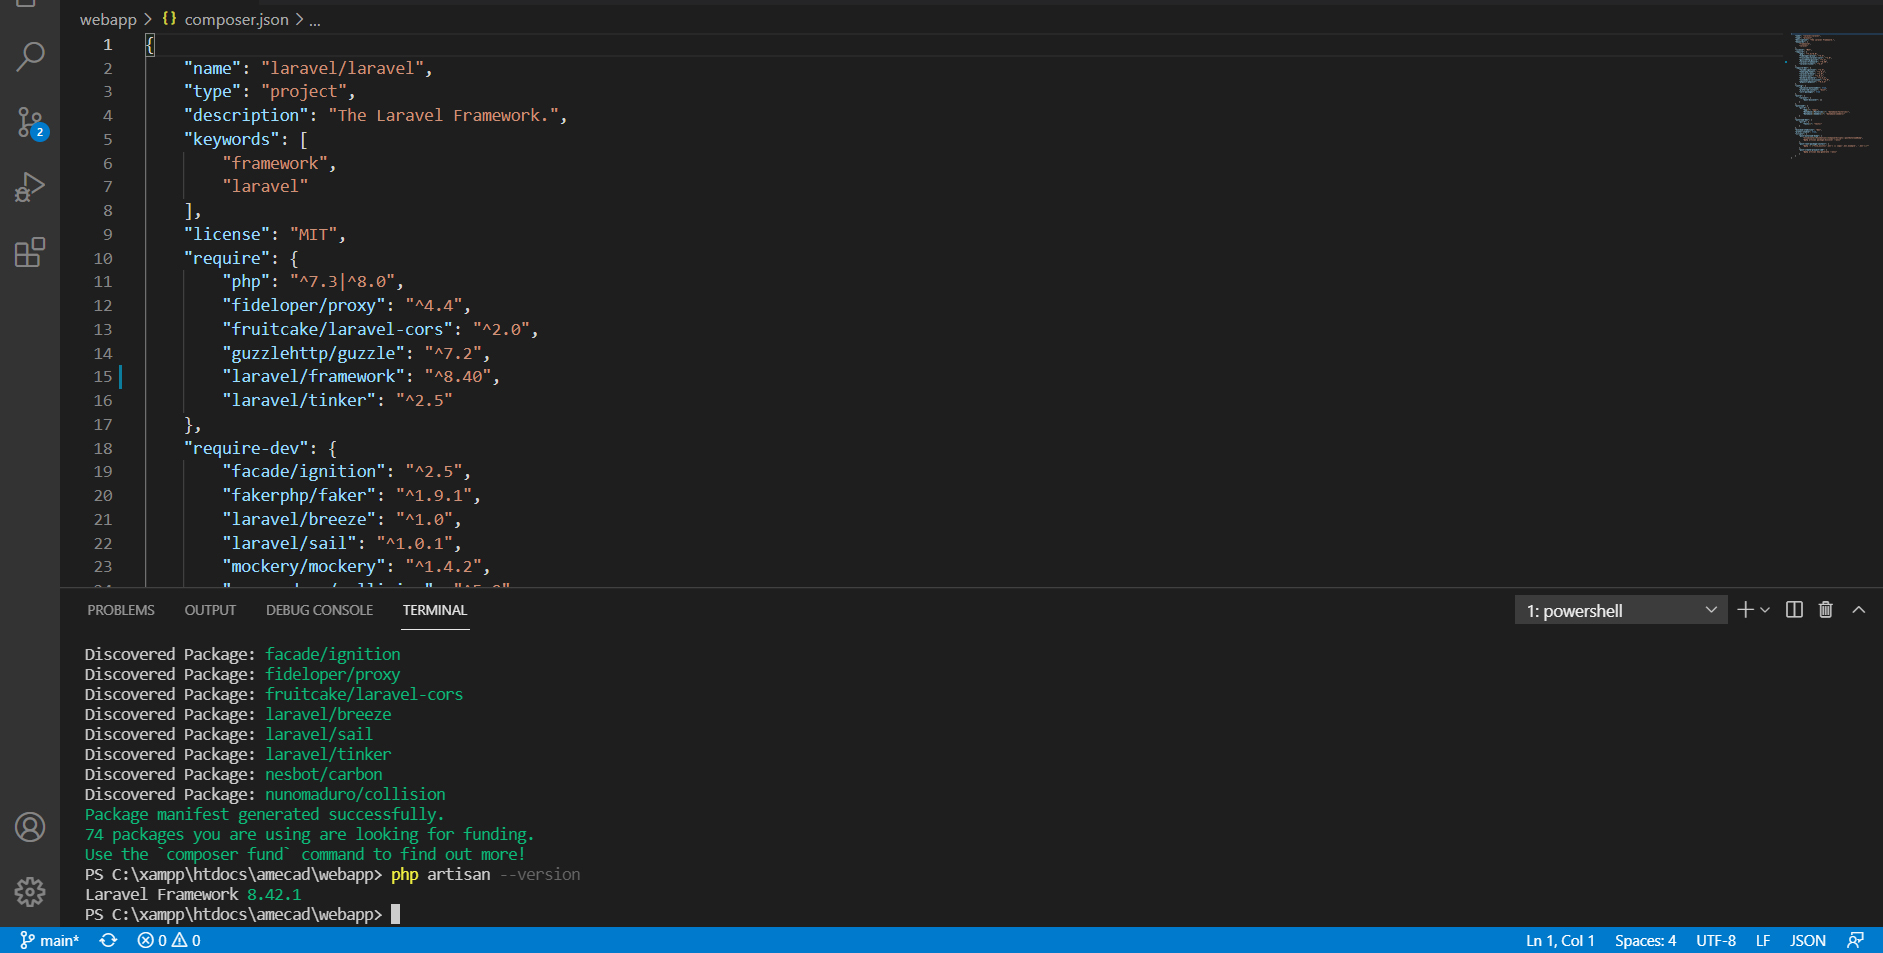Click the errors and warnings counter
The height and width of the screenshot is (953, 1883).
[169, 940]
